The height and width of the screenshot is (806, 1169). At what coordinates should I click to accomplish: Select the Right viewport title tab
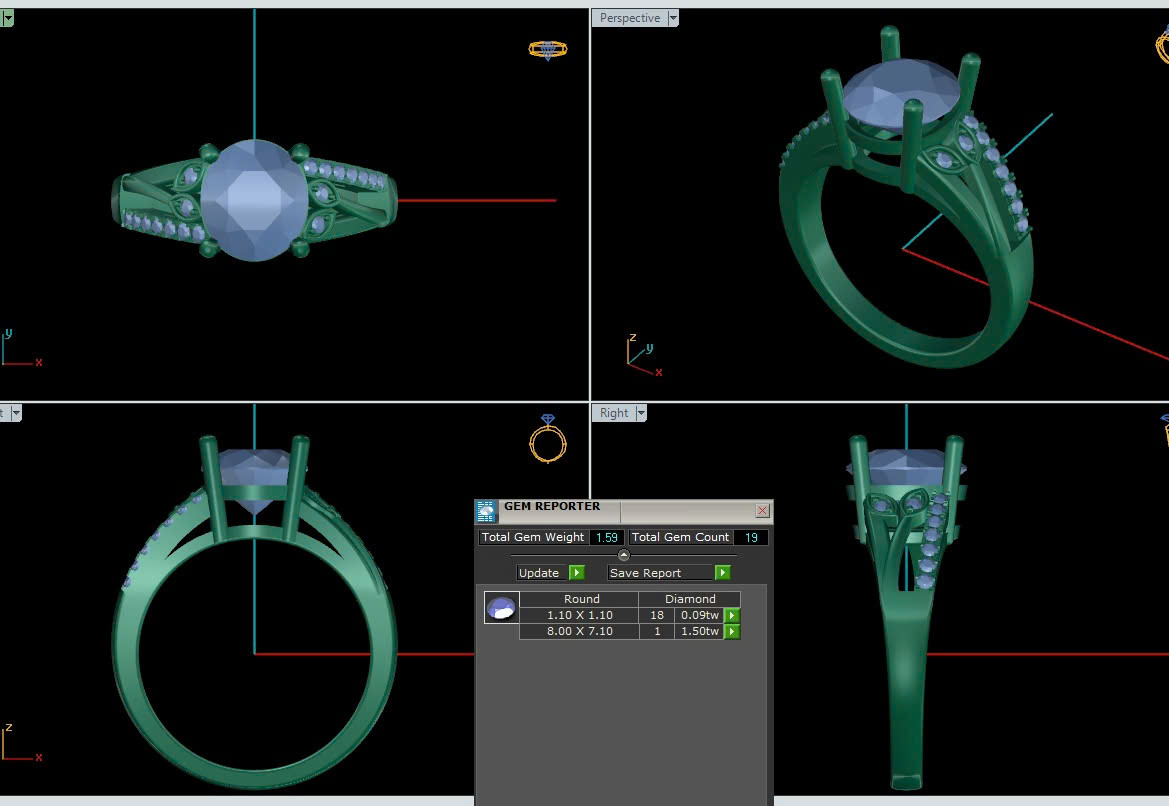tap(614, 413)
